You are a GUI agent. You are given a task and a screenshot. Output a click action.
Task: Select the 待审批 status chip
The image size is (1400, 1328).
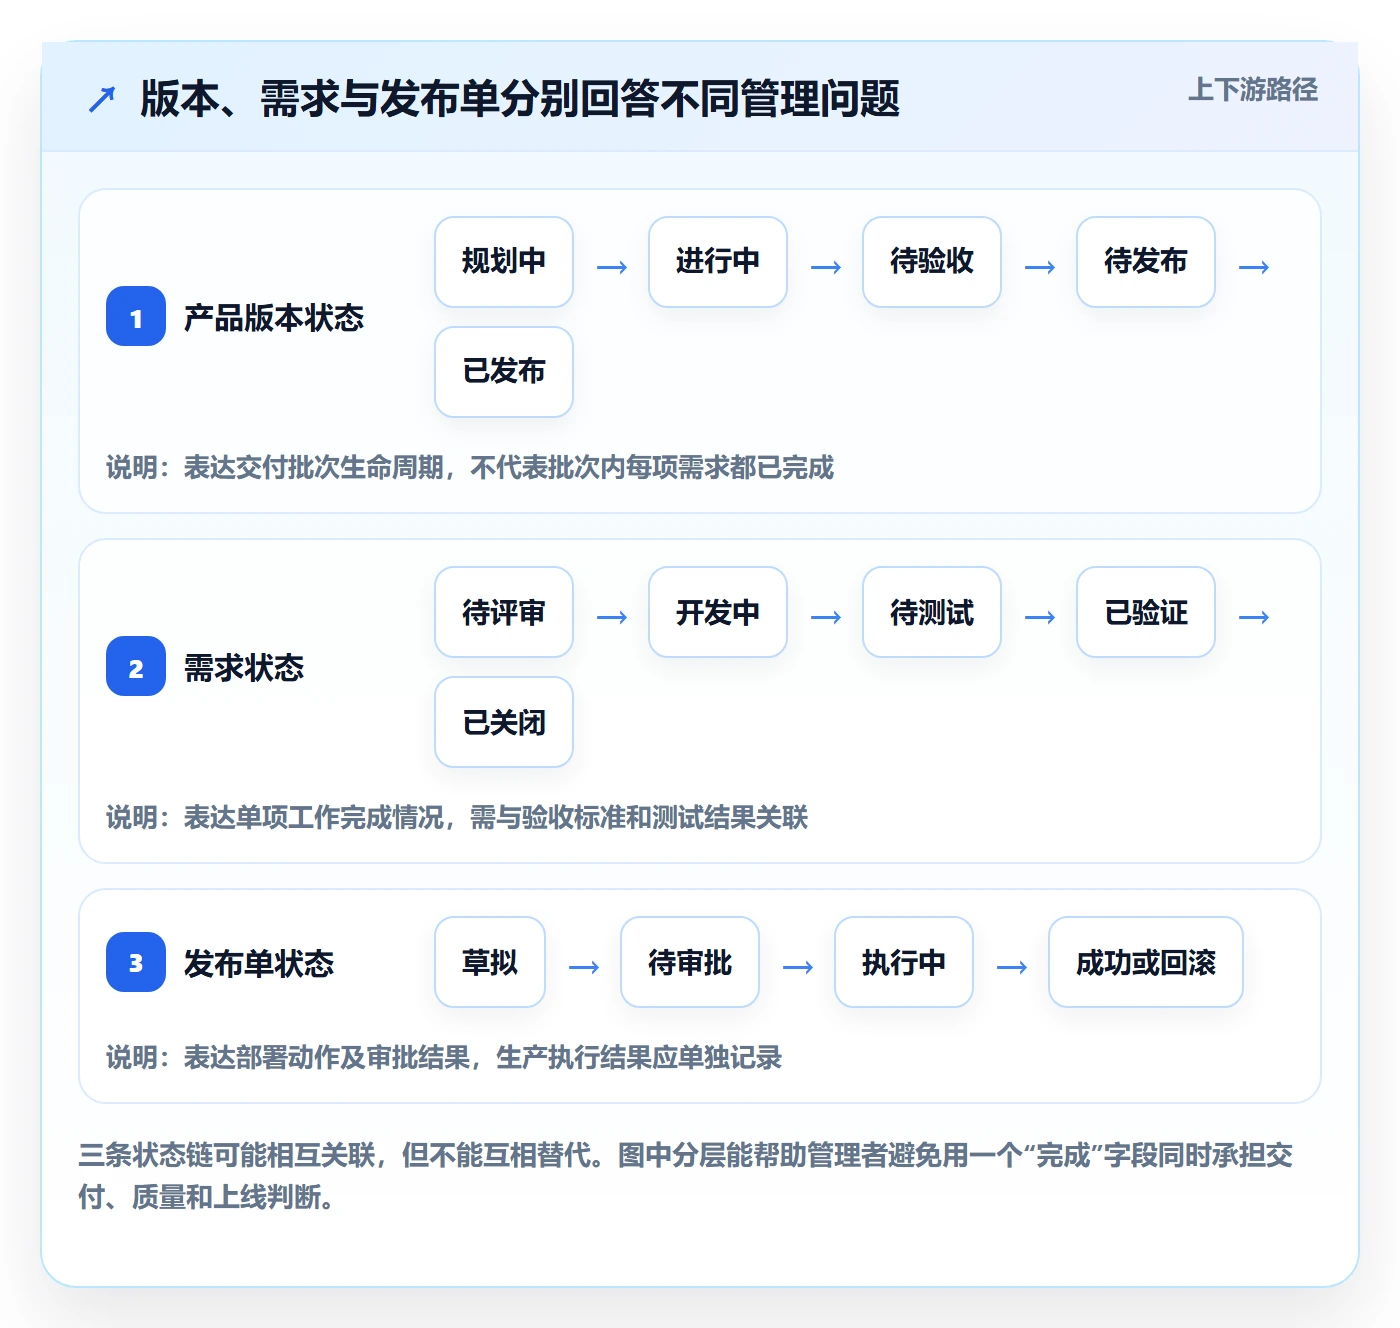coord(690,962)
